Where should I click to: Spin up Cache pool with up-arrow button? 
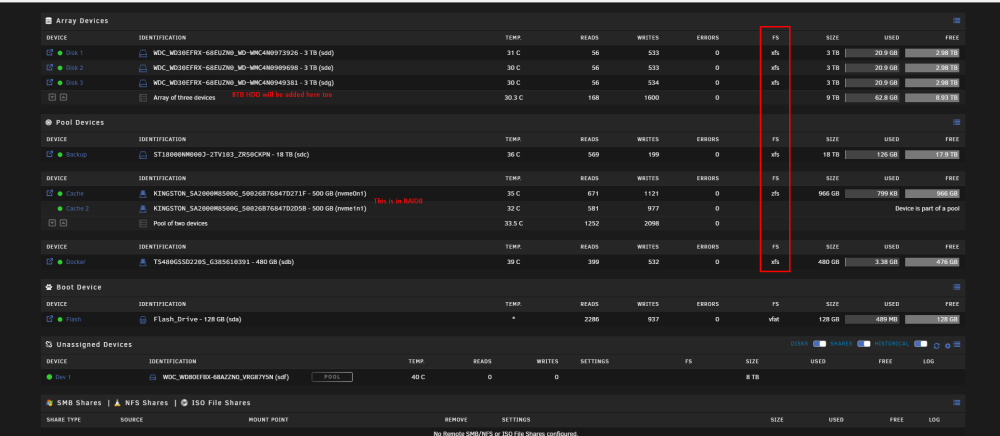[64, 224]
